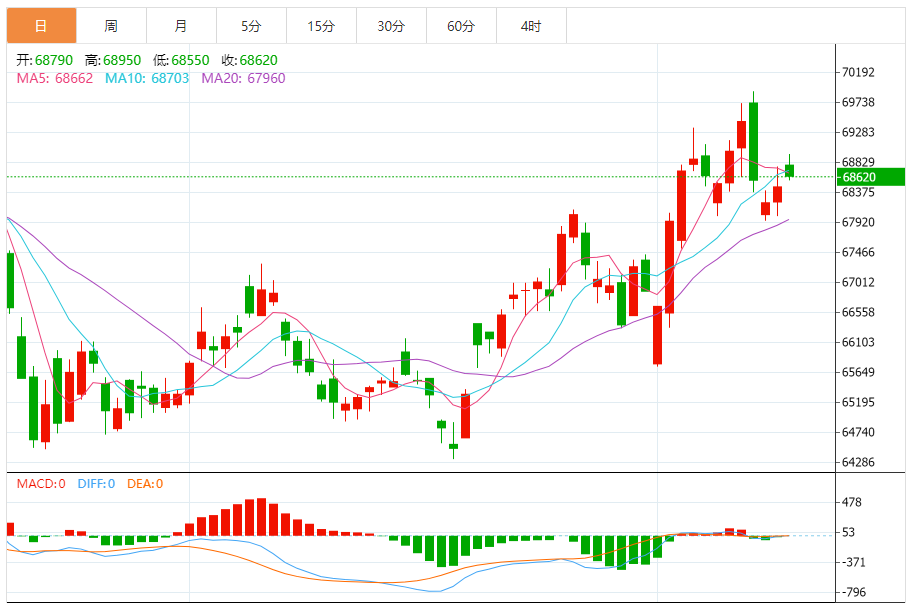Click the closing price 收:68620

pos(249,60)
